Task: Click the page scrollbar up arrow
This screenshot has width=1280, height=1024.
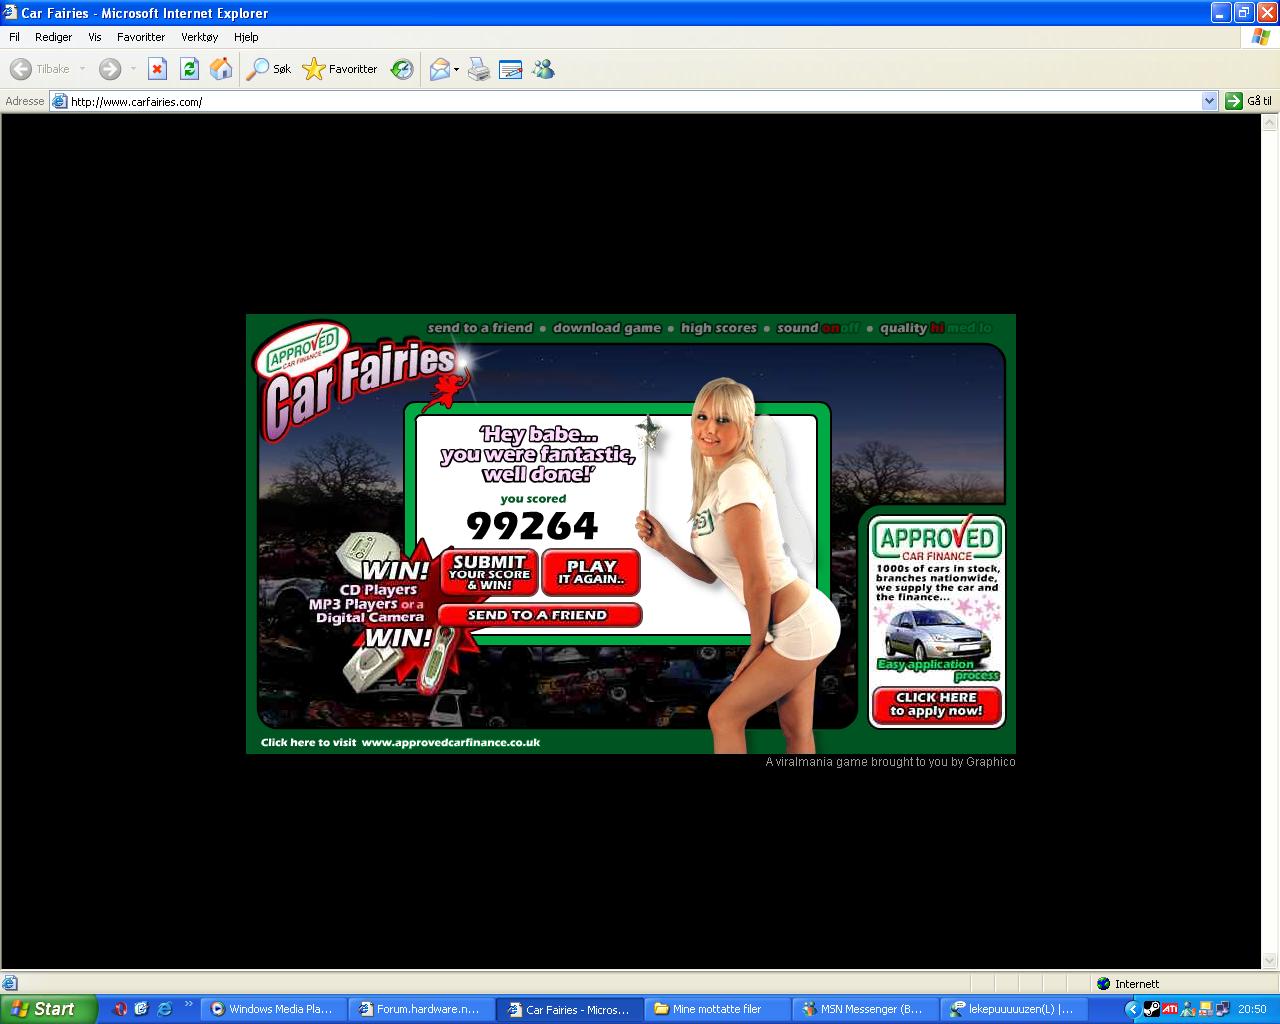Action: pyautogui.click(x=1270, y=123)
